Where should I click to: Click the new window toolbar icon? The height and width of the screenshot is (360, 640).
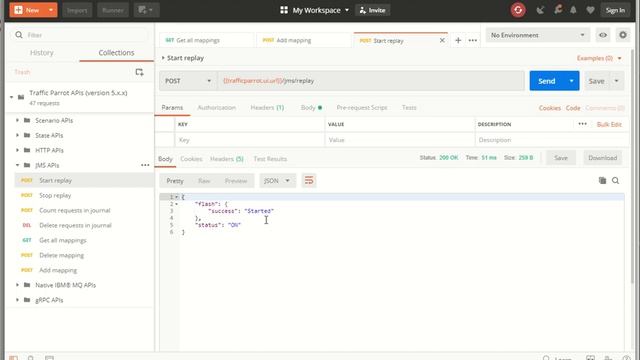pos(146,10)
